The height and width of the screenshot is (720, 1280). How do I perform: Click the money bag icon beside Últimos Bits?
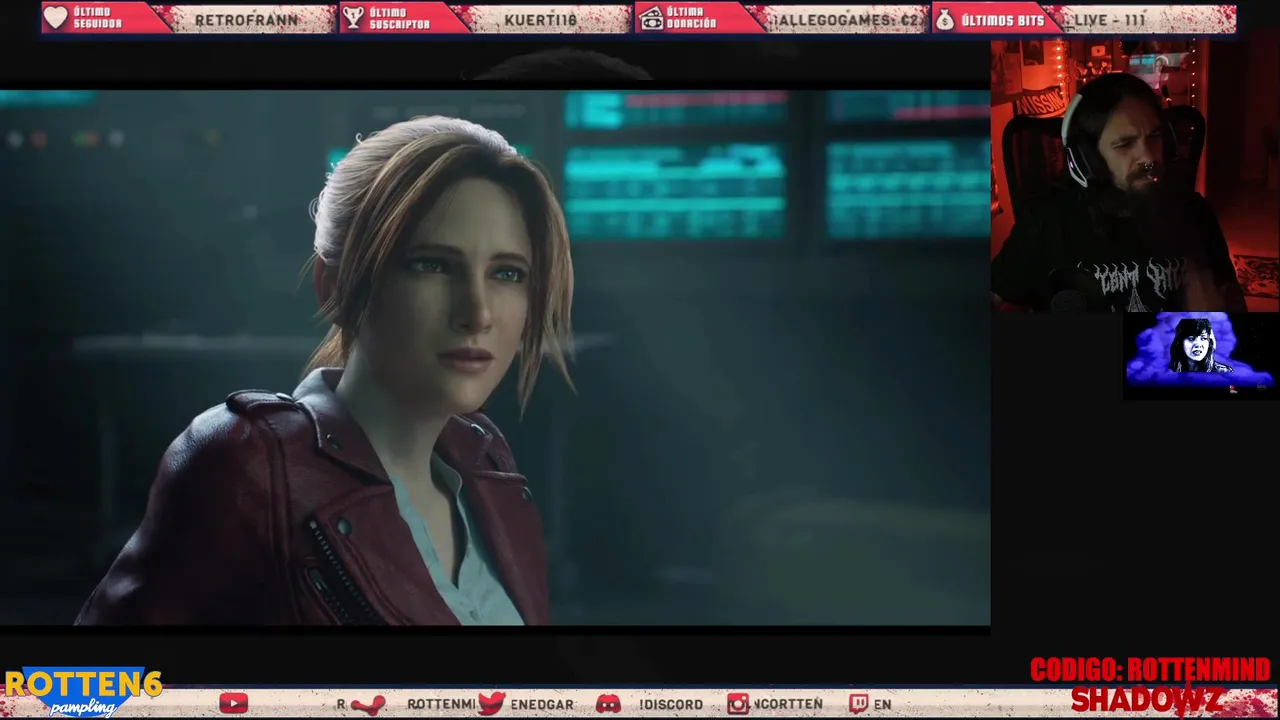pos(945,18)
